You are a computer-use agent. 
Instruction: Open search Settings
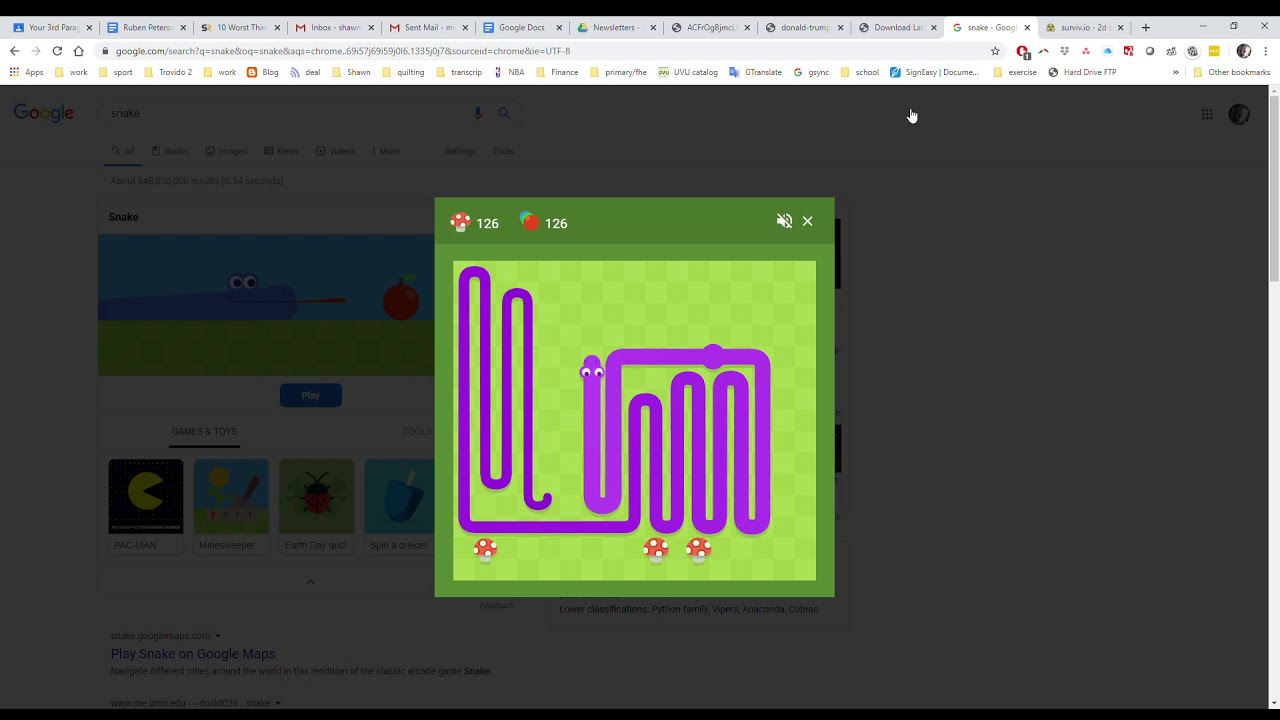pos(460,151)
